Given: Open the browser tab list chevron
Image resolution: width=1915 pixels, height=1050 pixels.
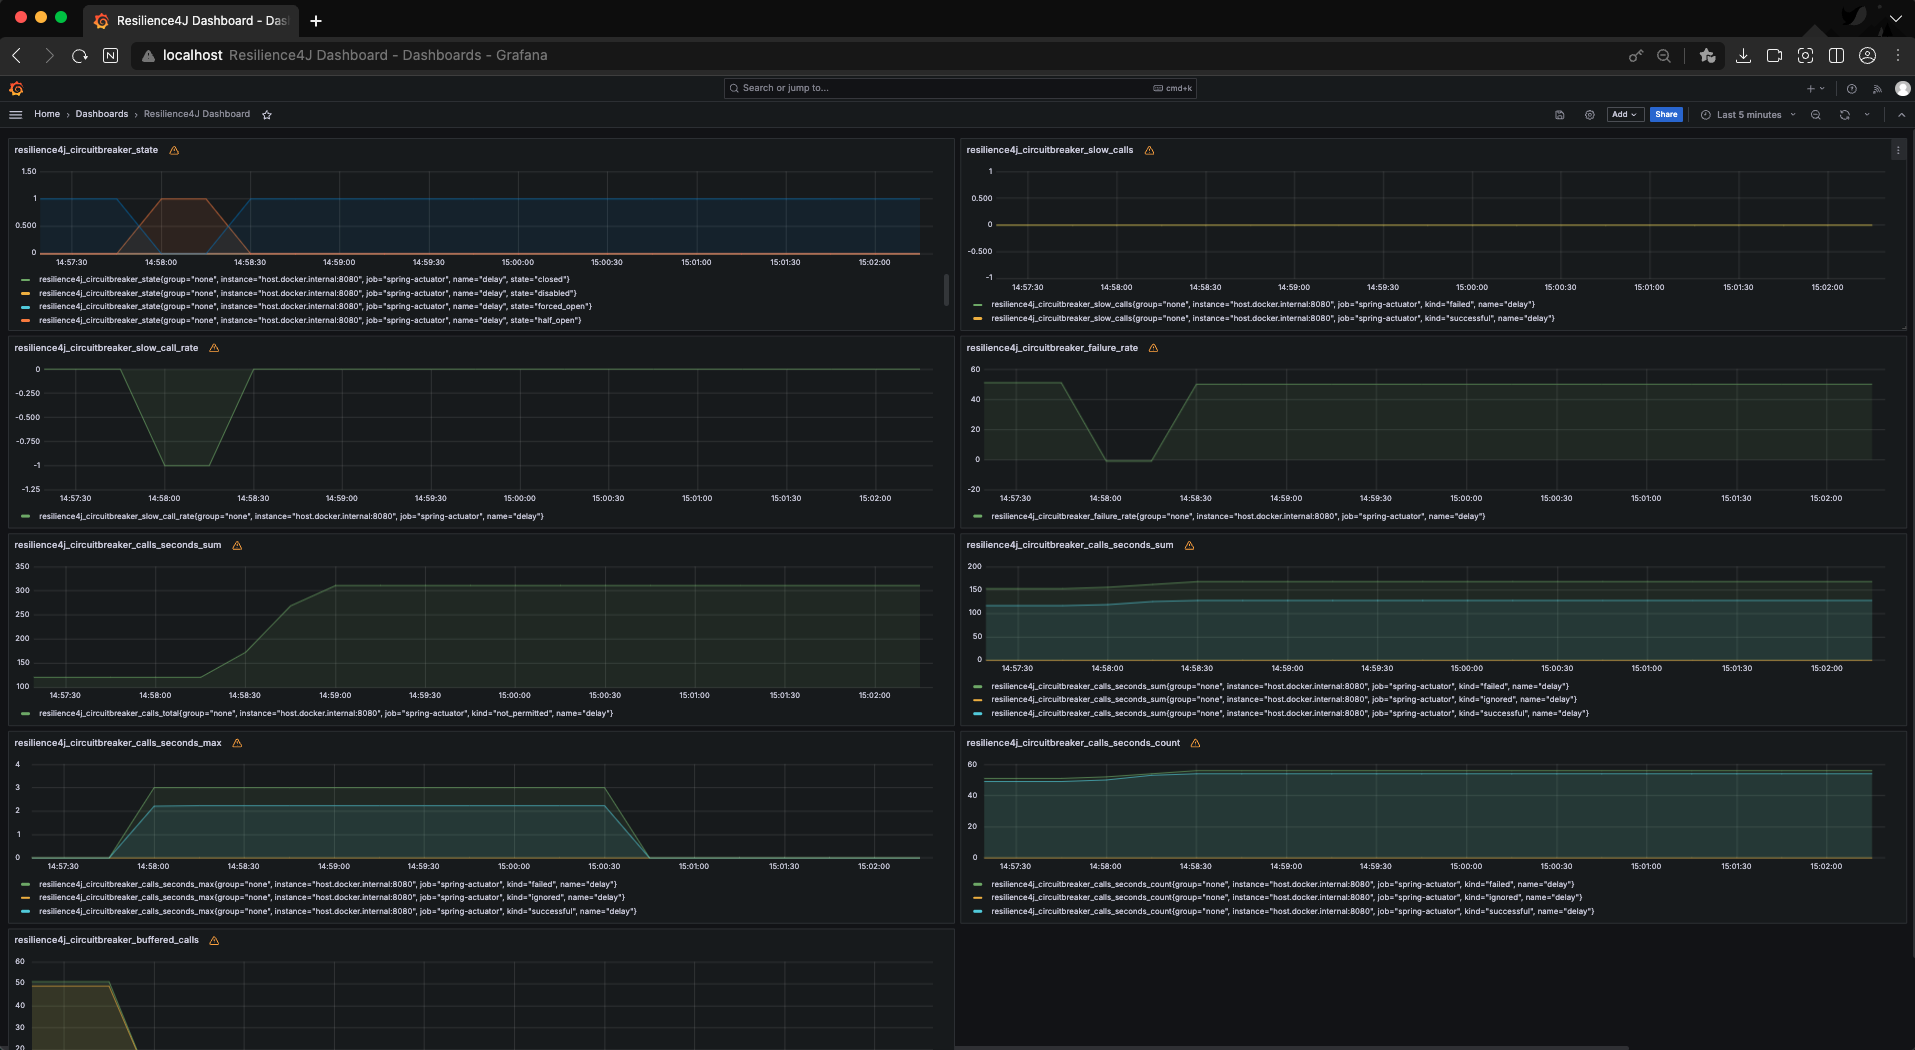Looking at the screenshot, I should tap(1895, 19).
